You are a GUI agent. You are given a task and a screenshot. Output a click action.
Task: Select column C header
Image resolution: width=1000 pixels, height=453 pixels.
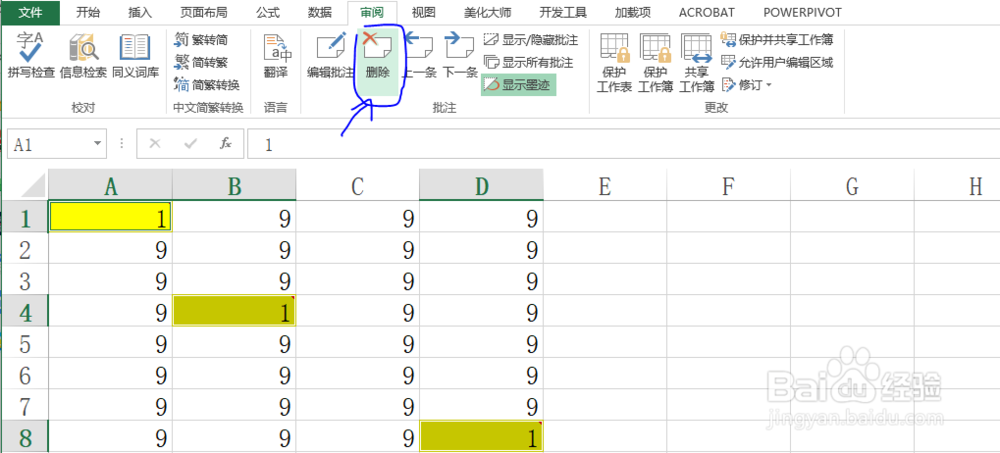[358, 185]
